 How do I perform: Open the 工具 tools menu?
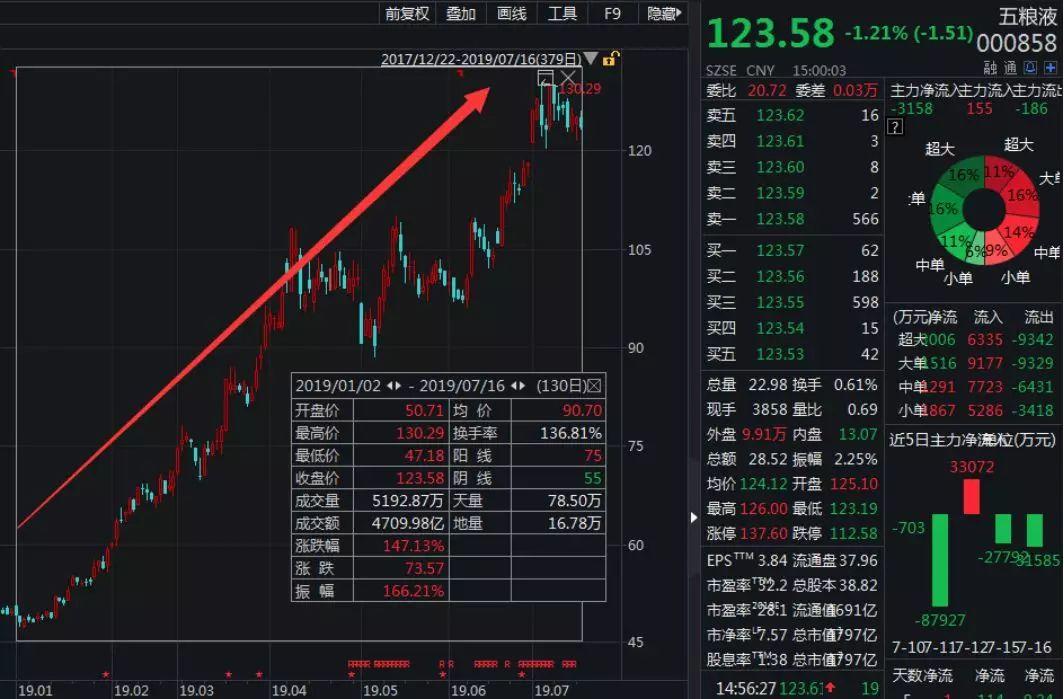click(x=563, y=14)
